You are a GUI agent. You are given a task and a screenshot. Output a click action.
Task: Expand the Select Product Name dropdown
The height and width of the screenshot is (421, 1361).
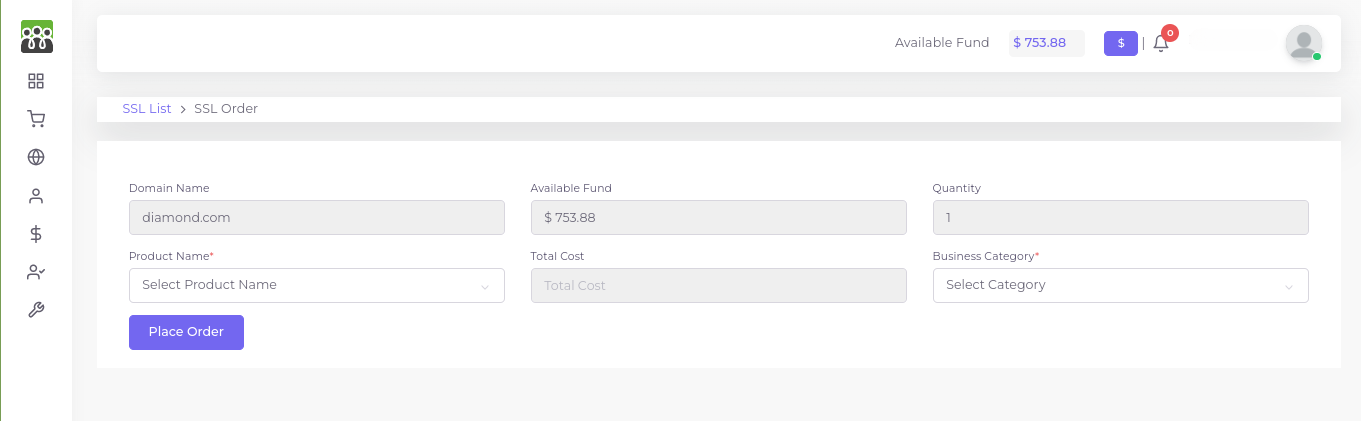click(317, 285)
